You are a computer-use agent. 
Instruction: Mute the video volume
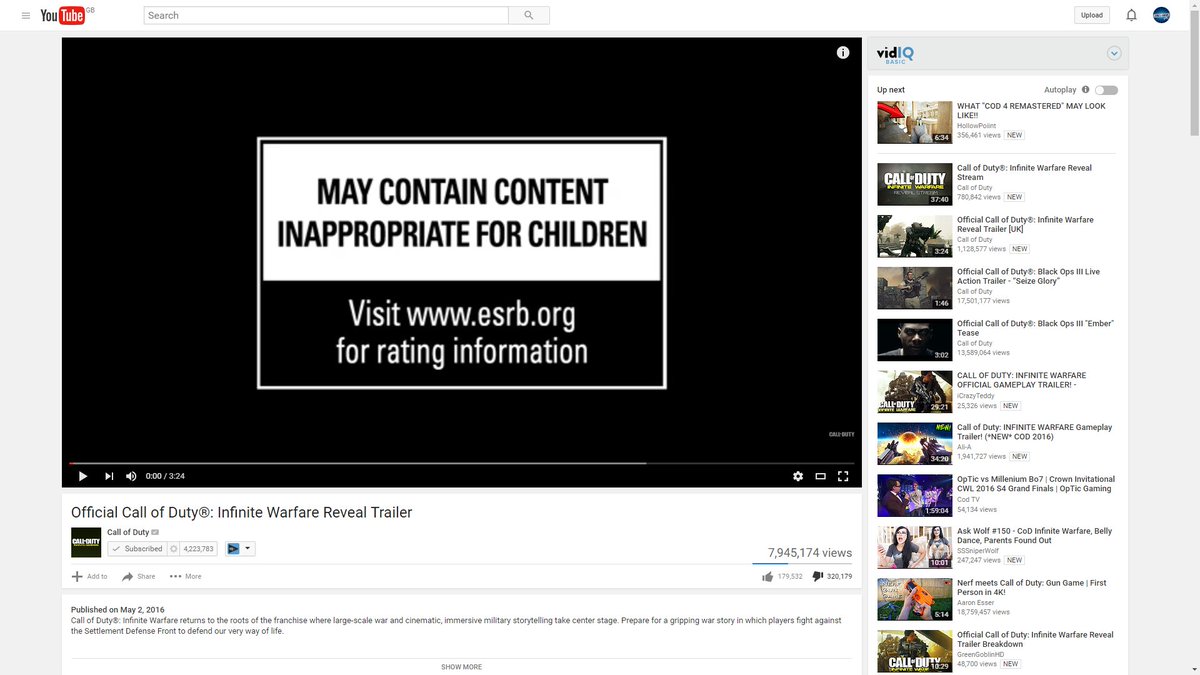131,476
